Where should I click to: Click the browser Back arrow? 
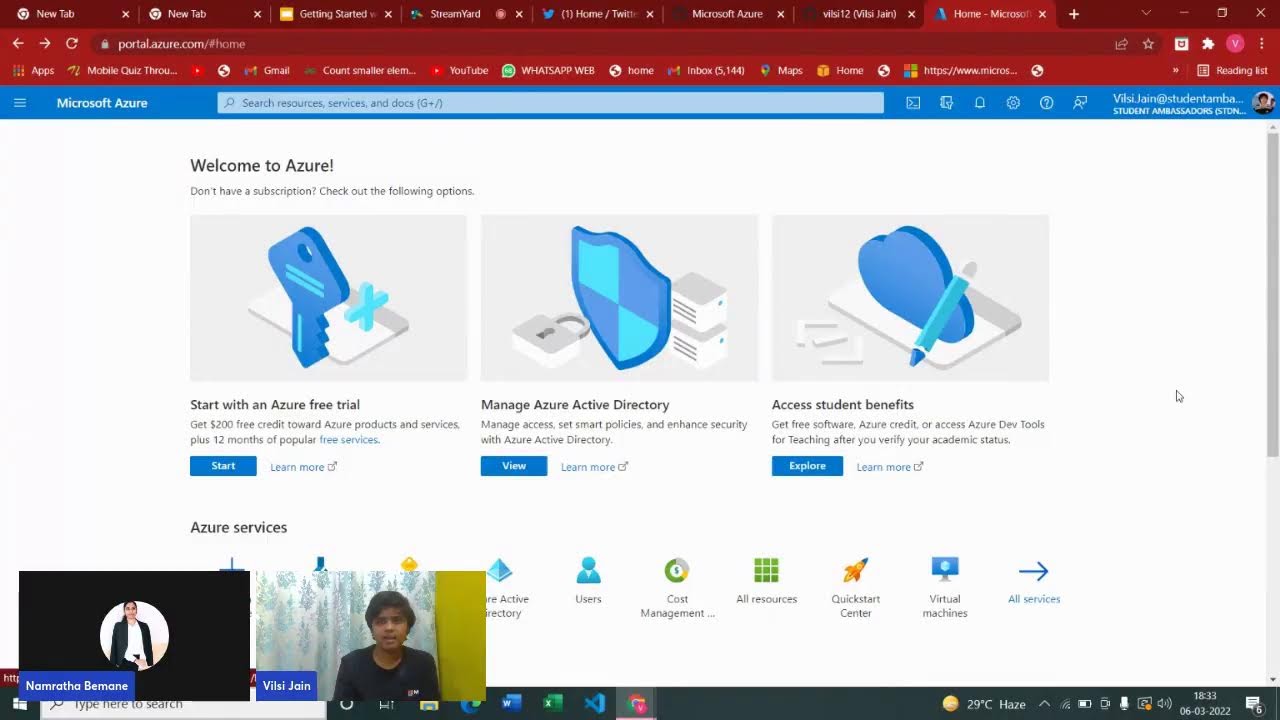tap(18, 44)
